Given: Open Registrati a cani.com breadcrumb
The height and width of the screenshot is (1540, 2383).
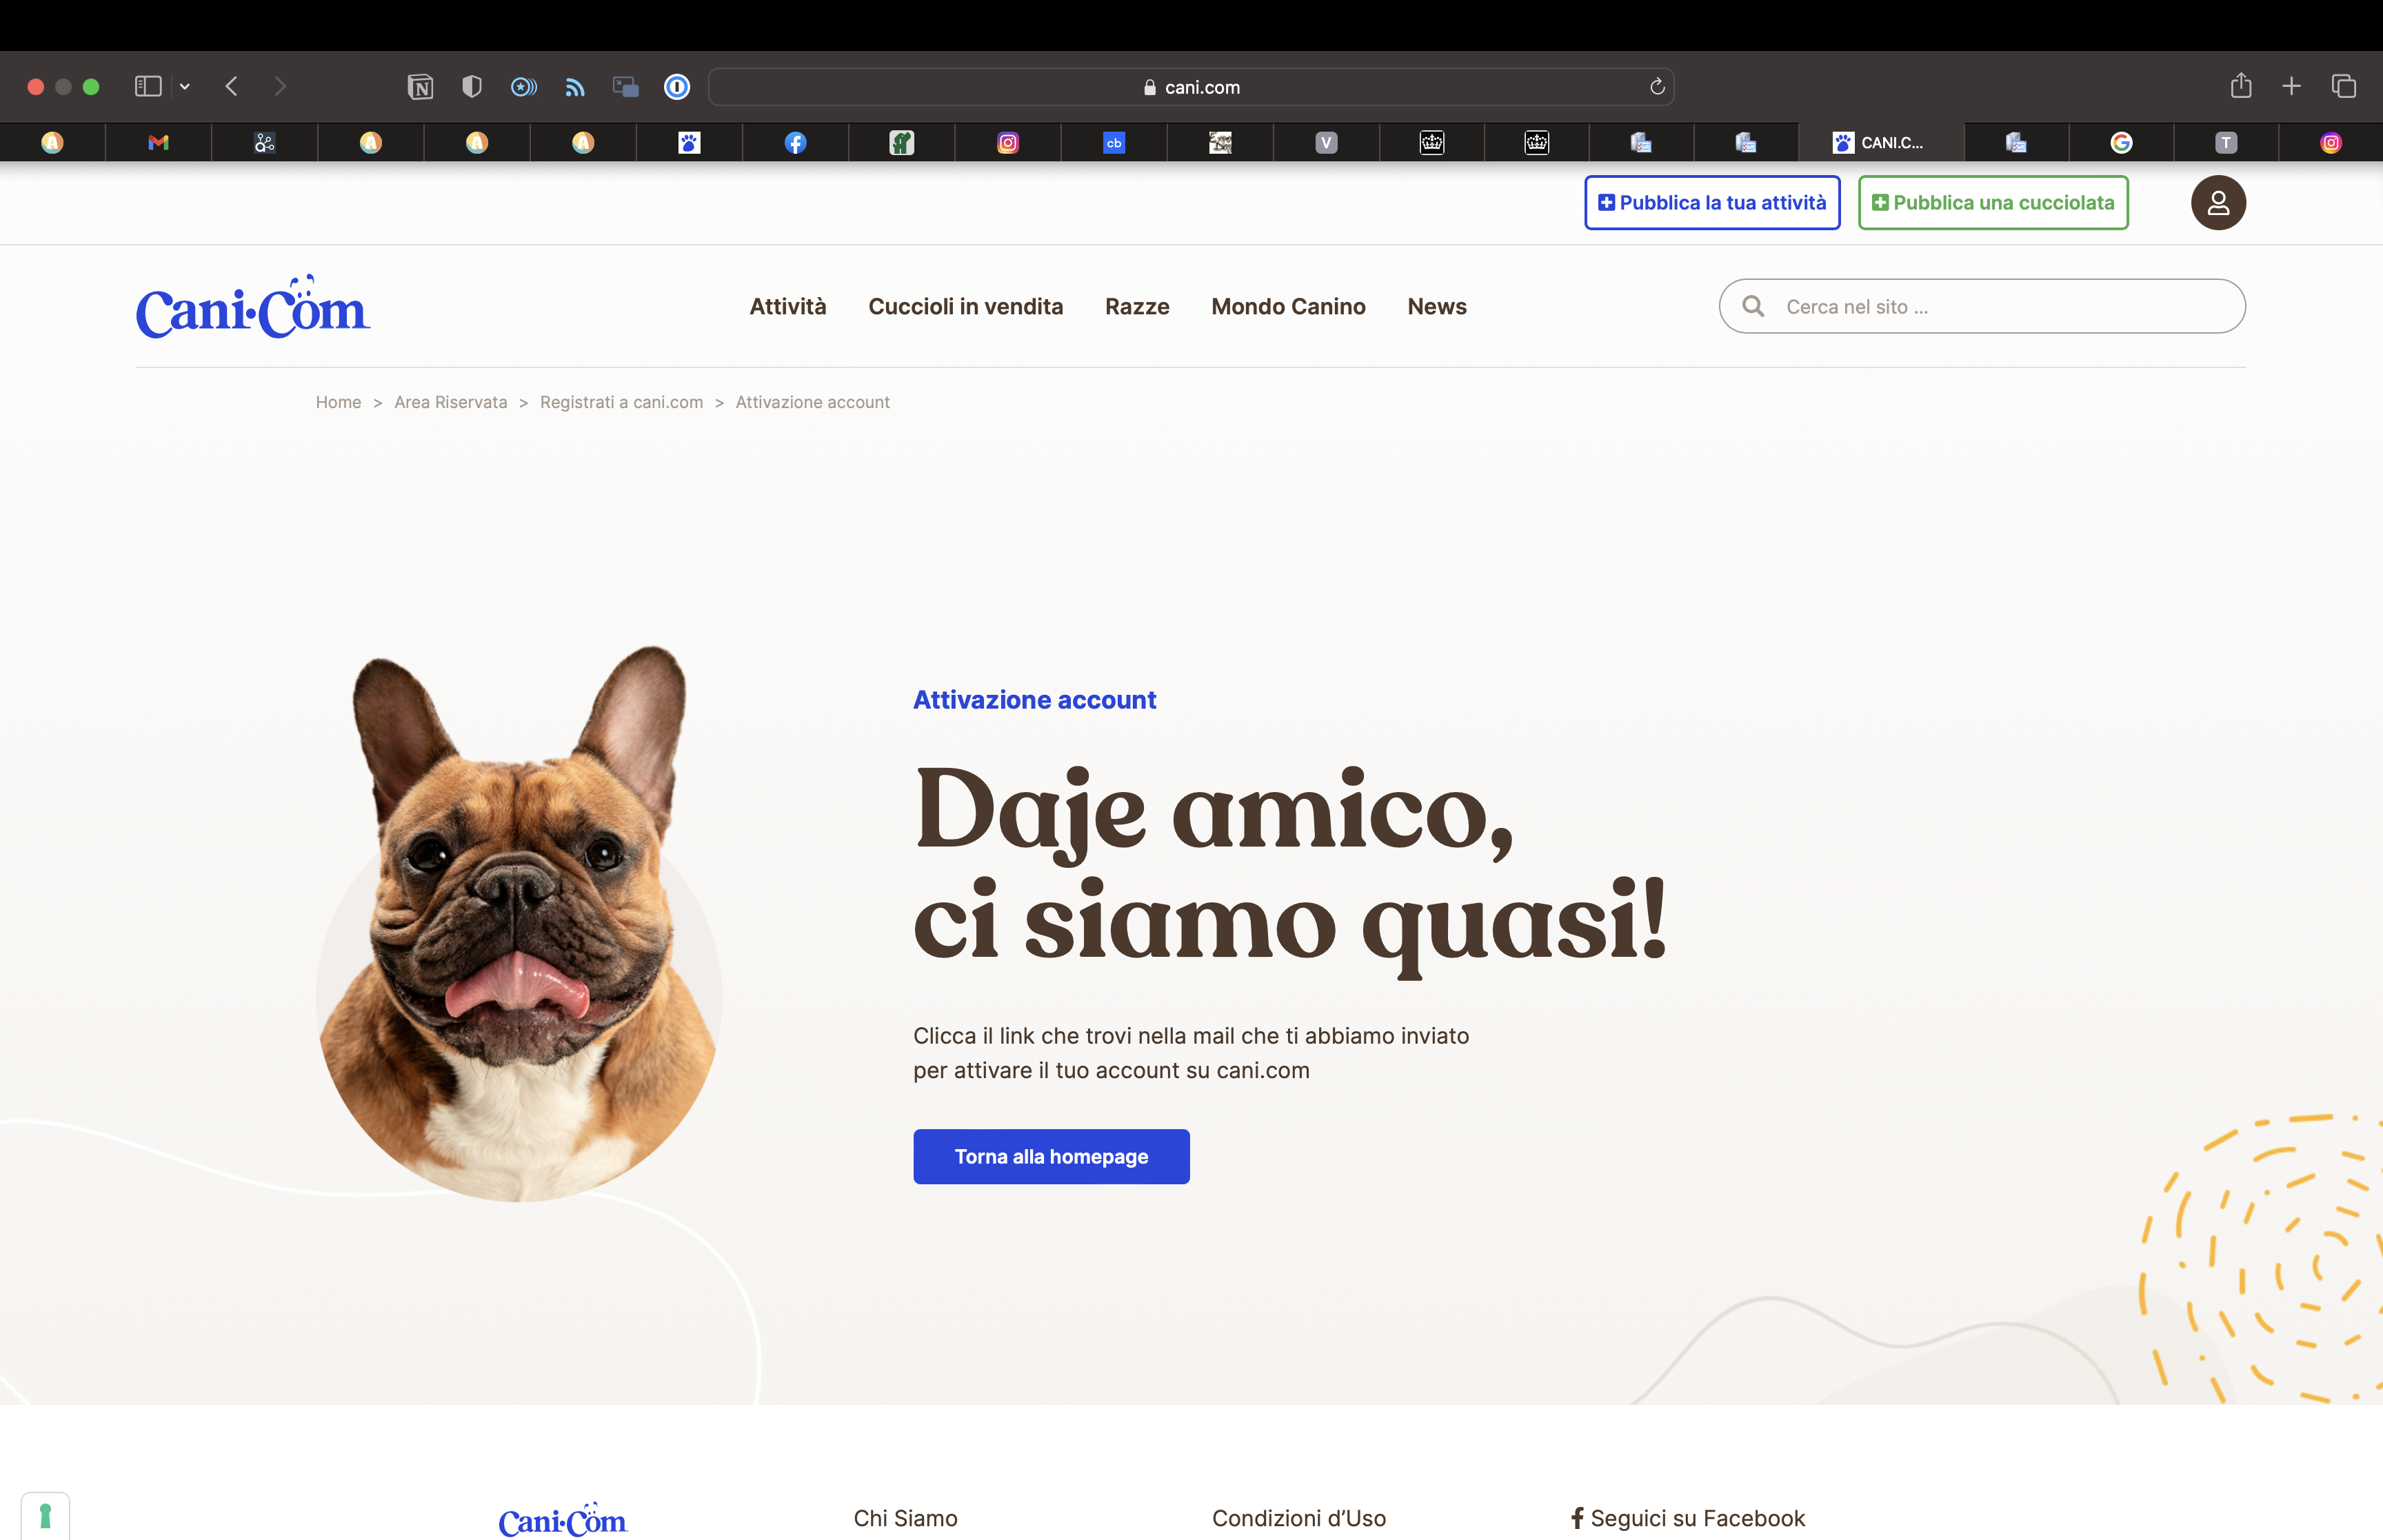Looking at the screenshot, I should click(x=621, y=402).
